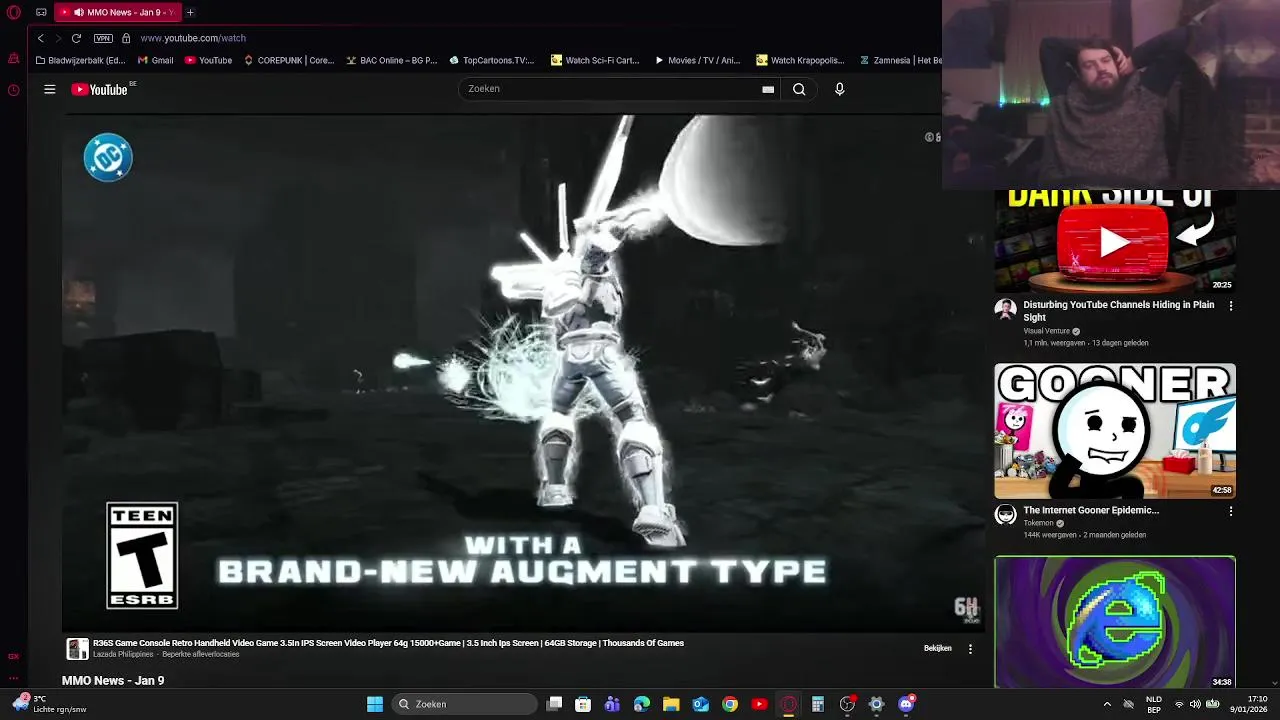
Task: Open The Internet Gooner Epidemic... title
Action: click(1091, 510)
